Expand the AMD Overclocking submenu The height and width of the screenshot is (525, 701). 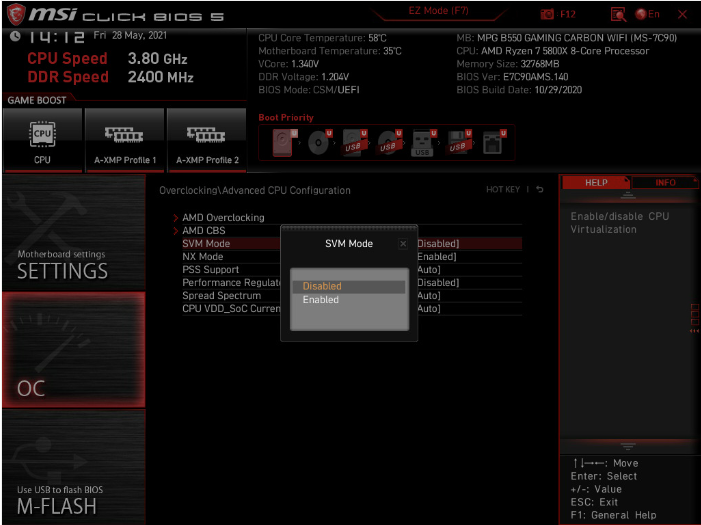coord(223,217)
